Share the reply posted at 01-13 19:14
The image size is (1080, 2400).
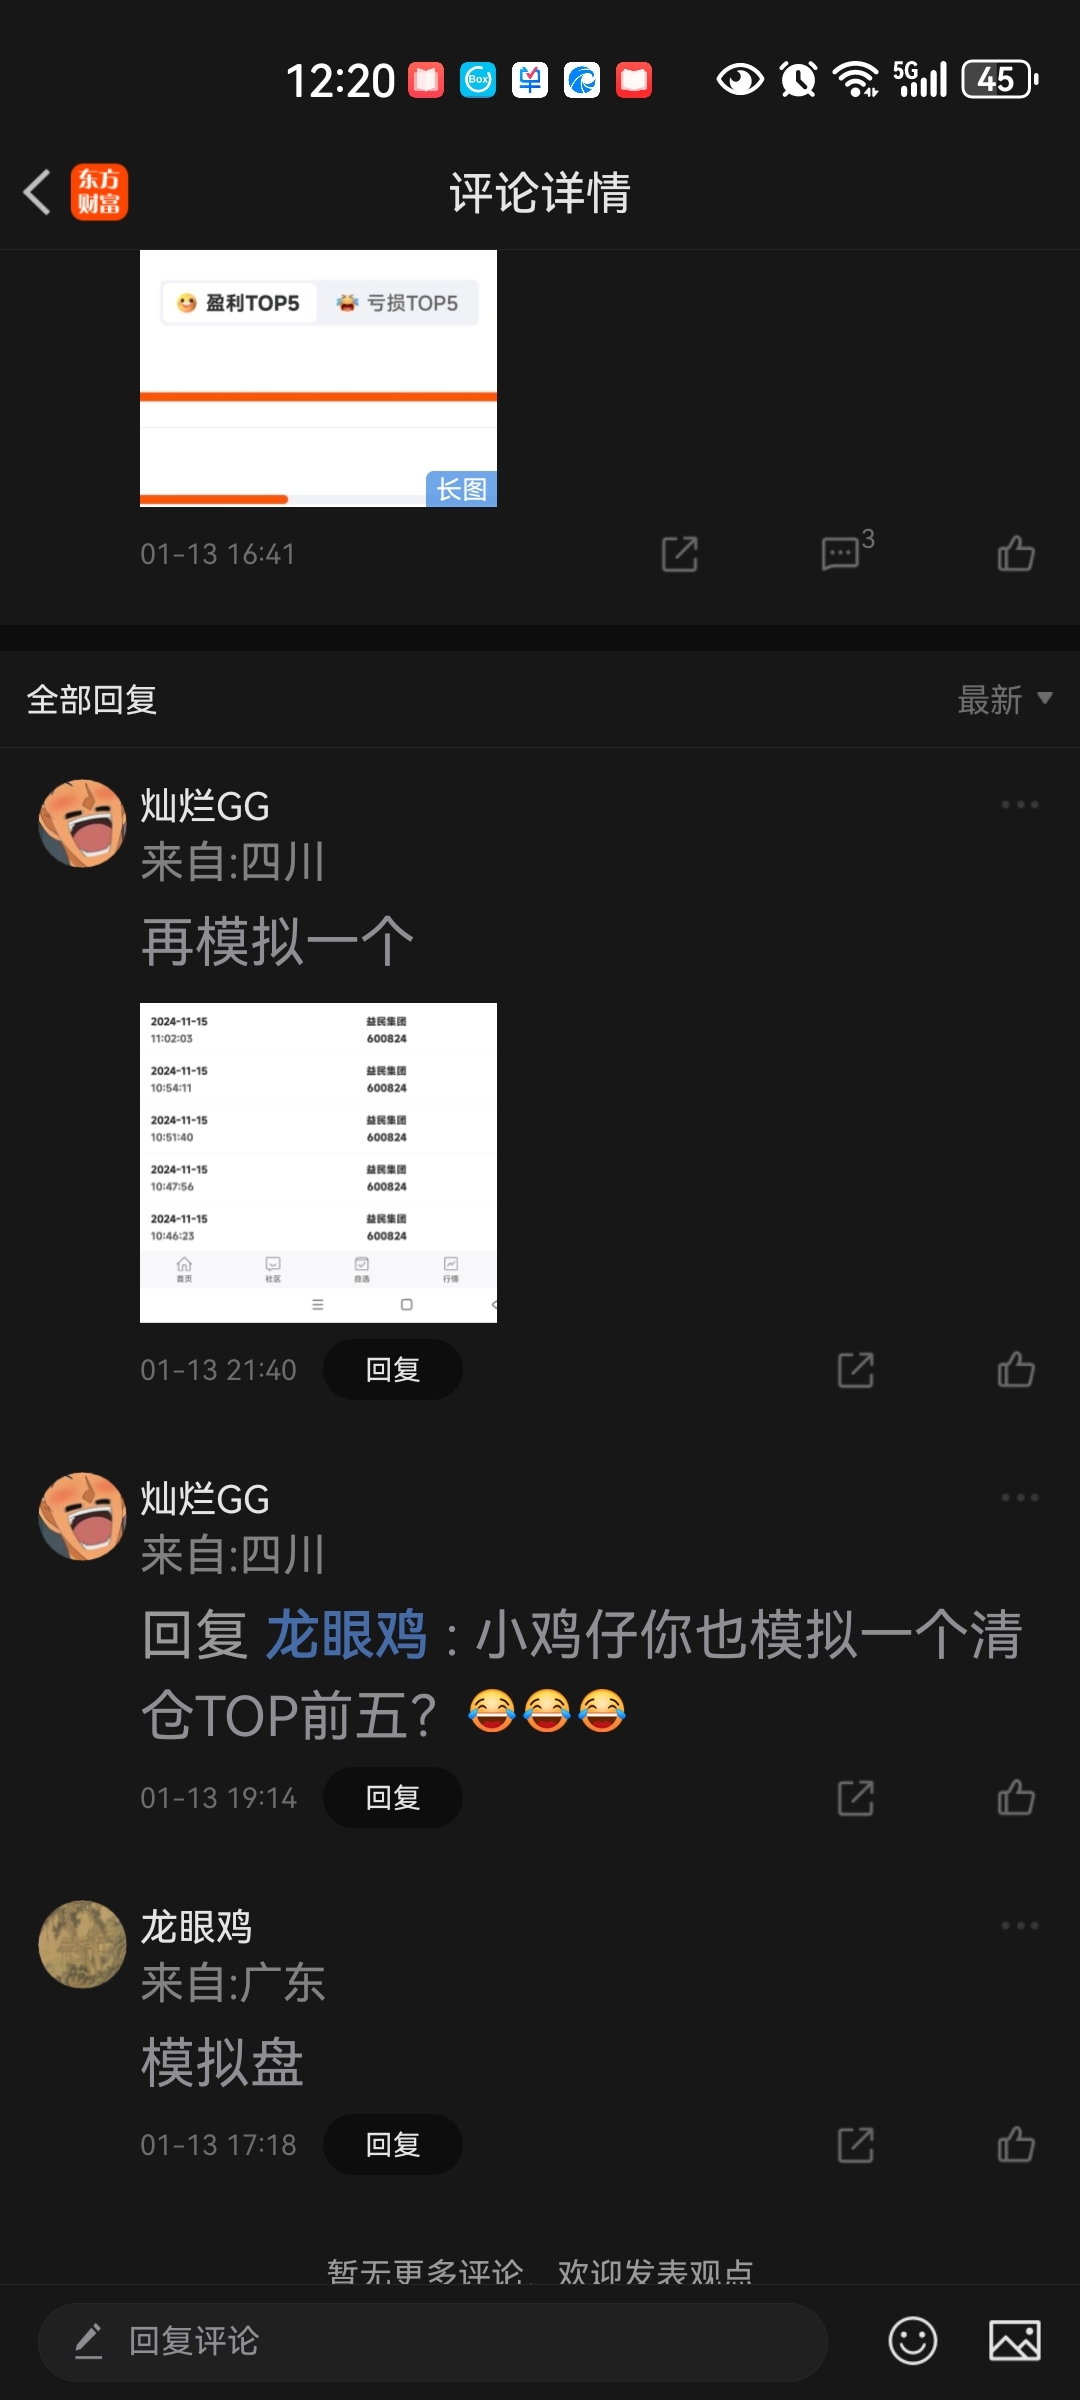click(x=856, y=1798)
